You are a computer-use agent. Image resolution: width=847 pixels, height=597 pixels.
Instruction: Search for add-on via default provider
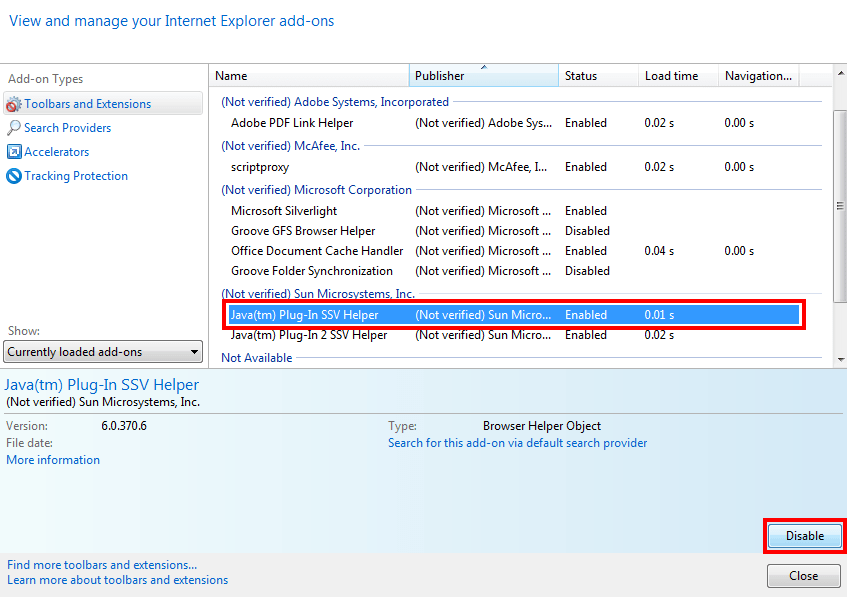(517, 443)
